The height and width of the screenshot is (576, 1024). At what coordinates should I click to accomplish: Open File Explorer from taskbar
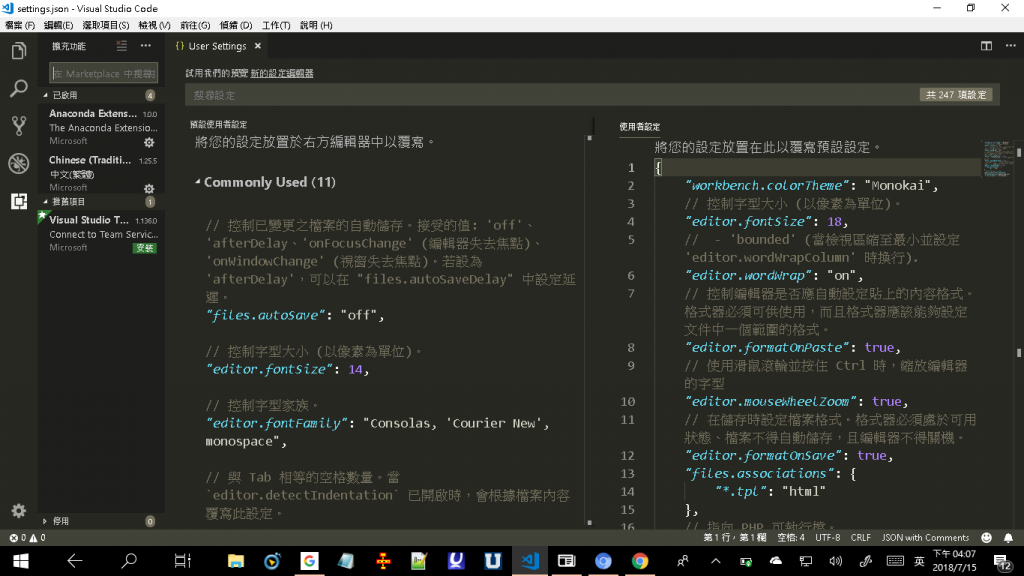(x=236, y=561)
